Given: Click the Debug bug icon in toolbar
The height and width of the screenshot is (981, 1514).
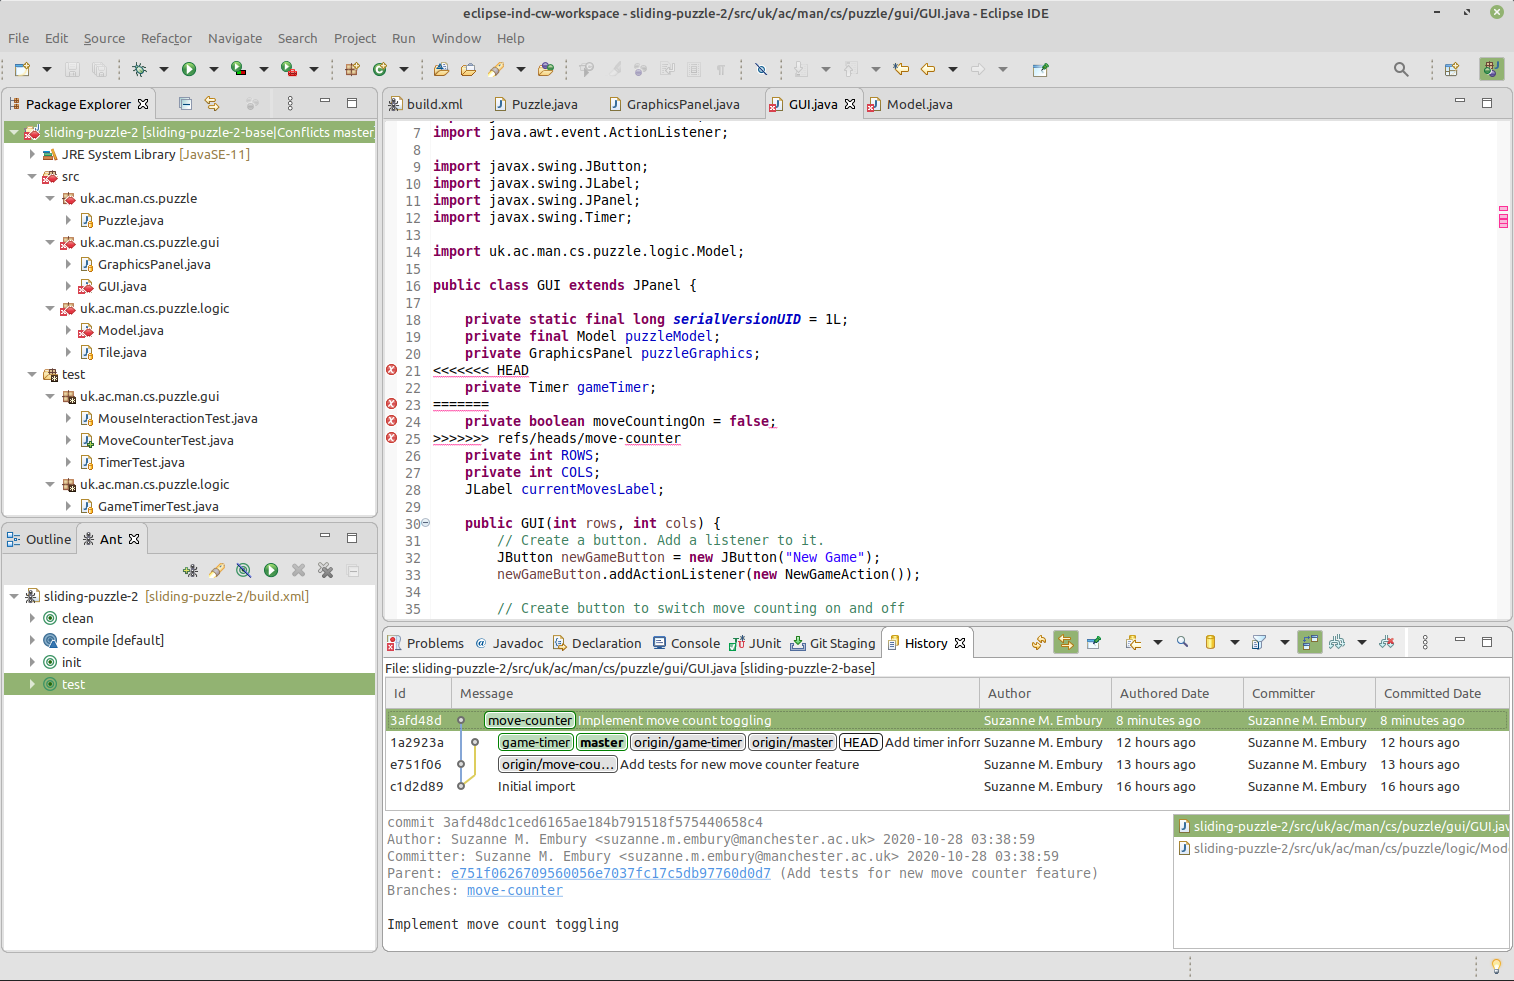Looking at the screenshot, I should pyautogui.click(x=139, y=69).
